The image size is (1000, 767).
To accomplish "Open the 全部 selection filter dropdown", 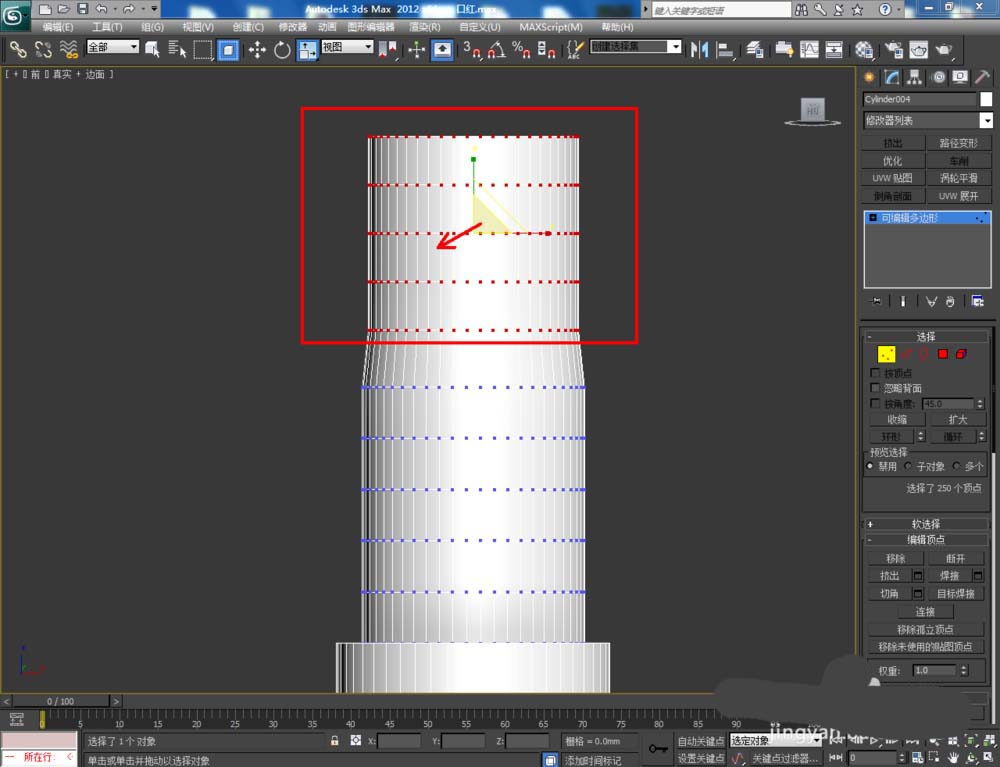I will (x=113, y=47).
